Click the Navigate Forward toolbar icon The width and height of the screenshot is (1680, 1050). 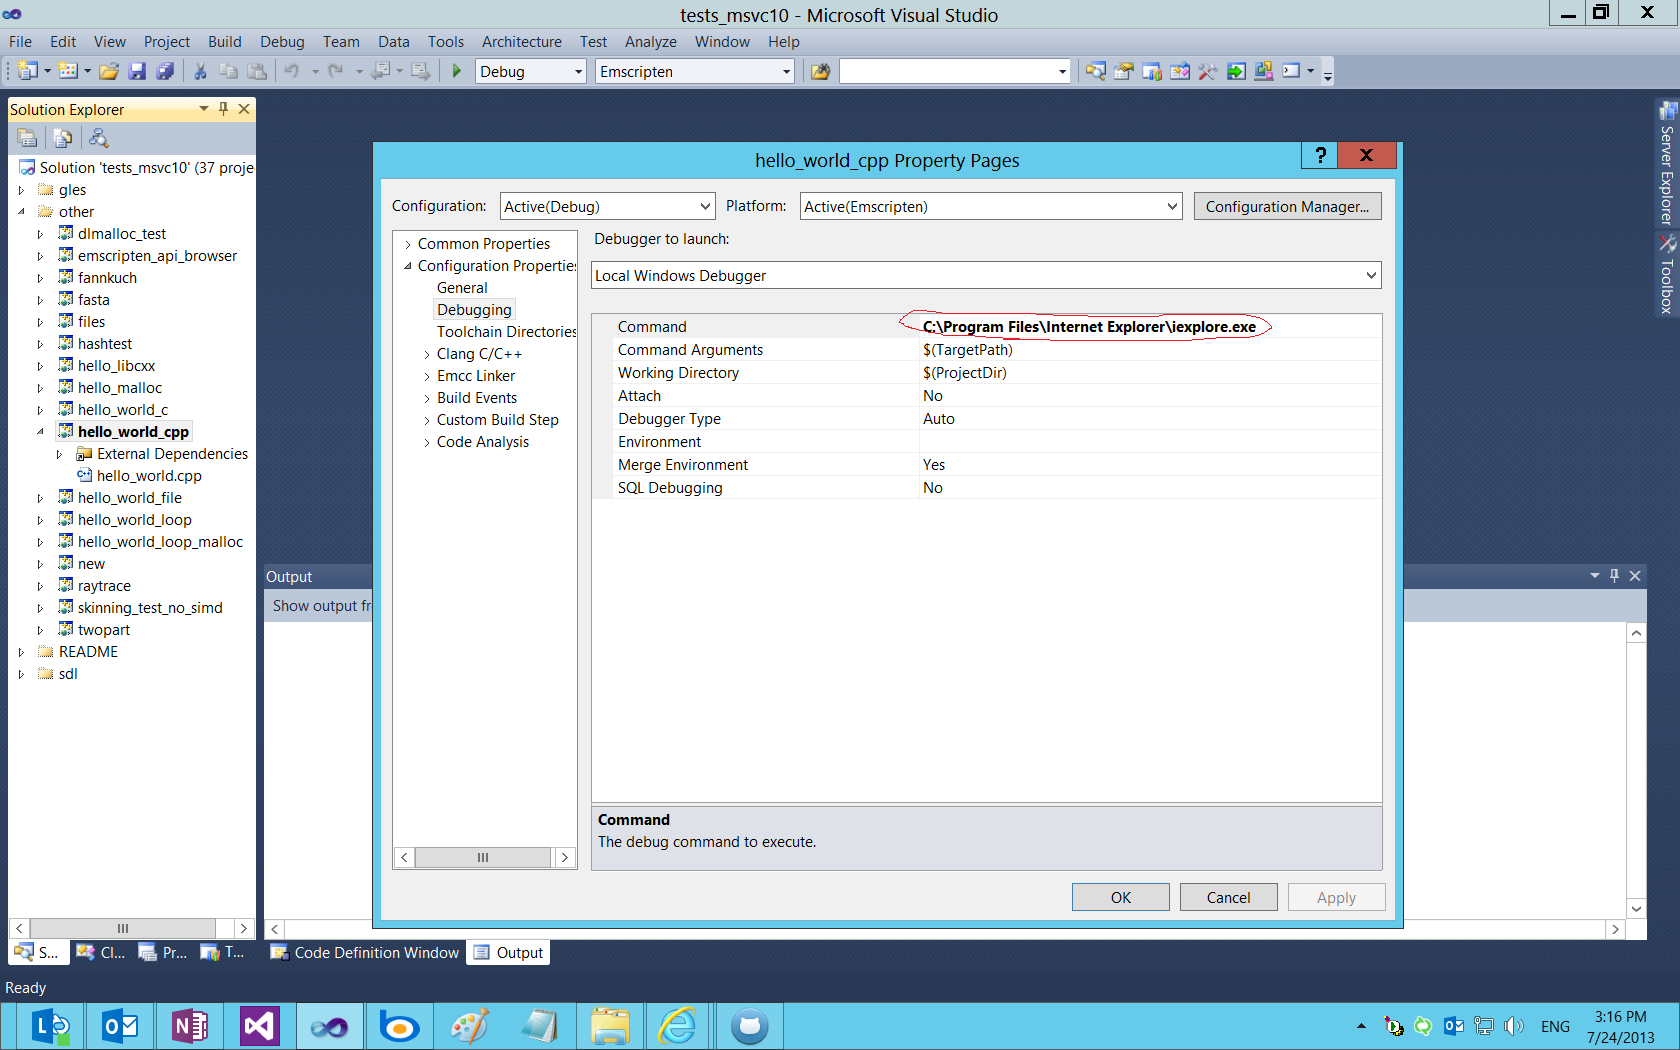421,71
